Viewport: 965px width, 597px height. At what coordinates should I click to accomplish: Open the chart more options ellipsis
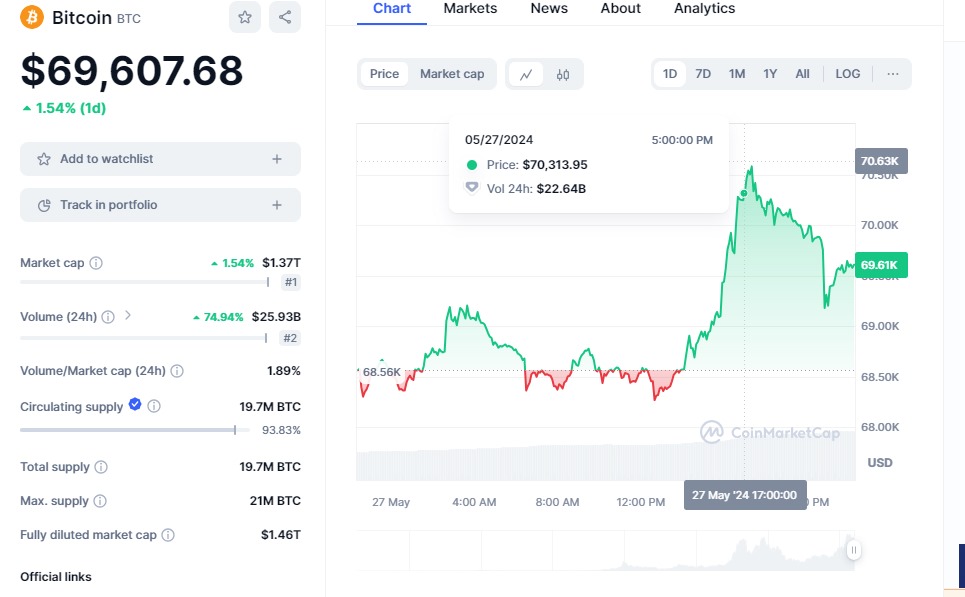(x=892, y=74)
